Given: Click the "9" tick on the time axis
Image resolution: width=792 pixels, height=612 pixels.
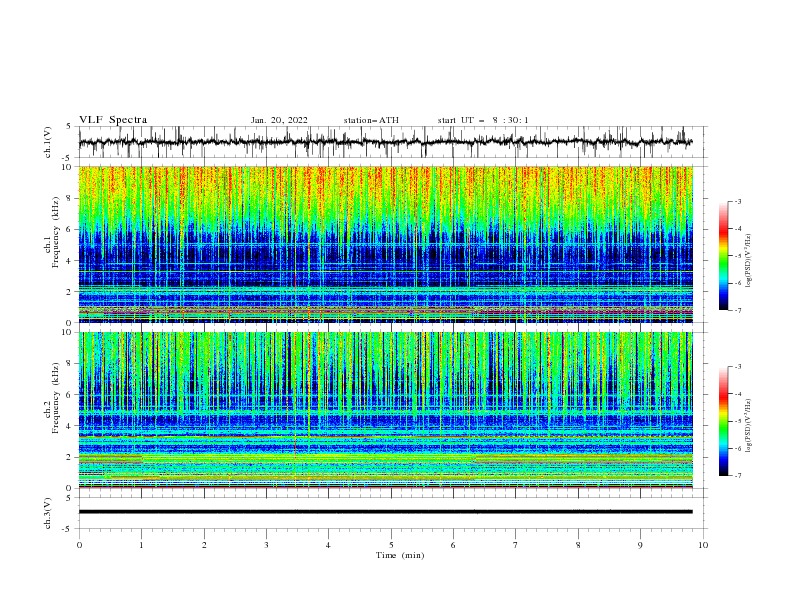Looking at the screenshot, I should pos(640,545).
